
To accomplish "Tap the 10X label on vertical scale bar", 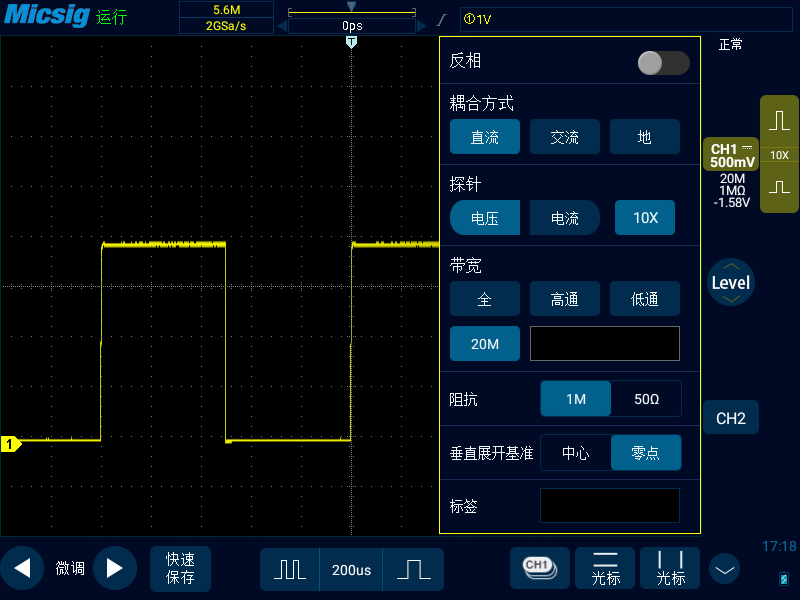I will click(780, 155).
